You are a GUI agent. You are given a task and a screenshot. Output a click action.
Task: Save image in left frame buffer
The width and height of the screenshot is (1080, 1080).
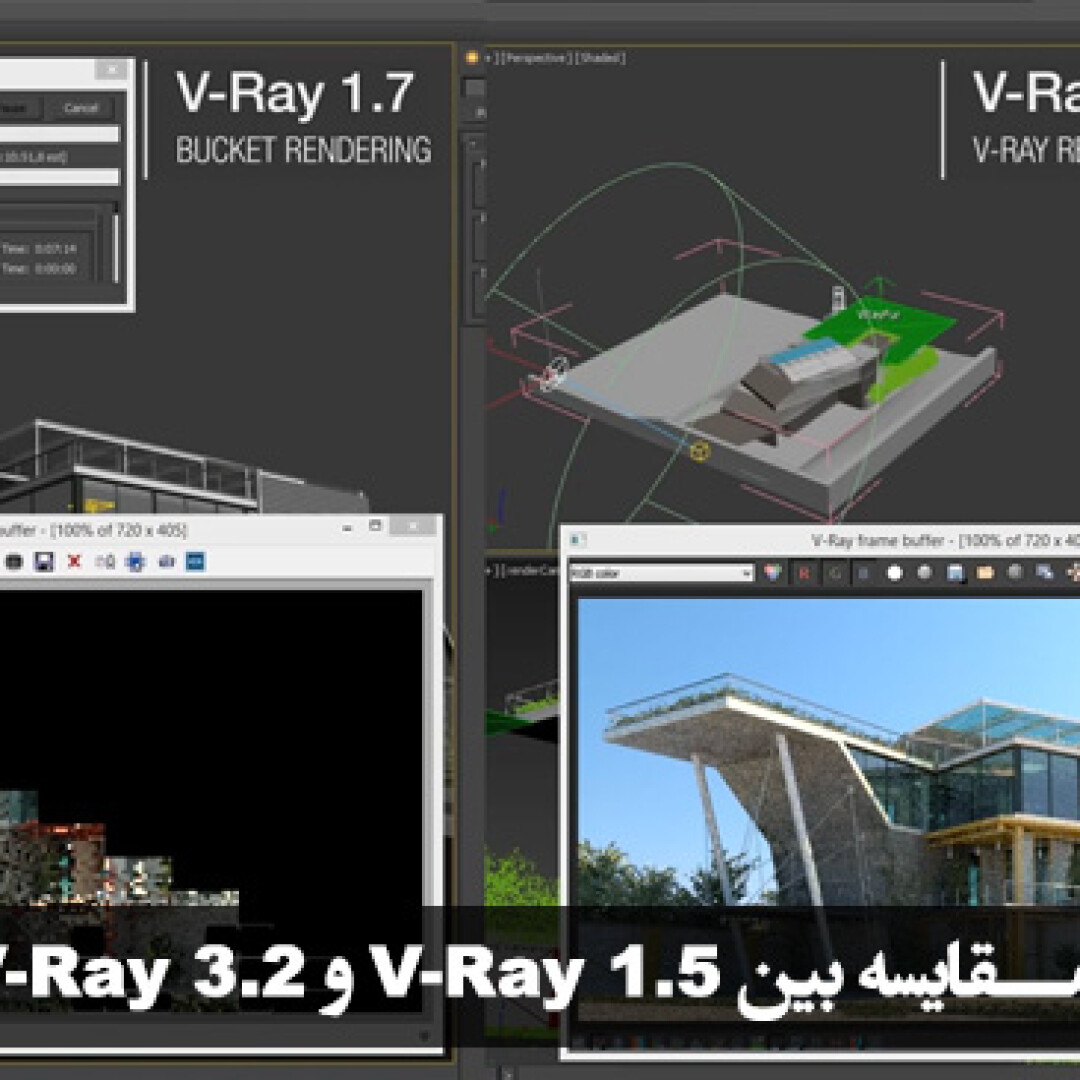(x=43, y=562)
